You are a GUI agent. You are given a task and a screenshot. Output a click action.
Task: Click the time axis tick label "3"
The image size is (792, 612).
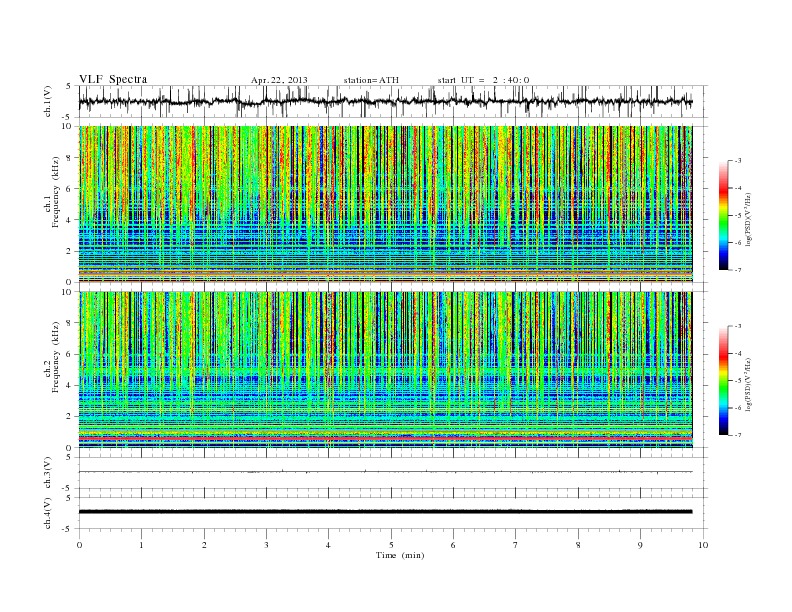click(x=267, y=545)
